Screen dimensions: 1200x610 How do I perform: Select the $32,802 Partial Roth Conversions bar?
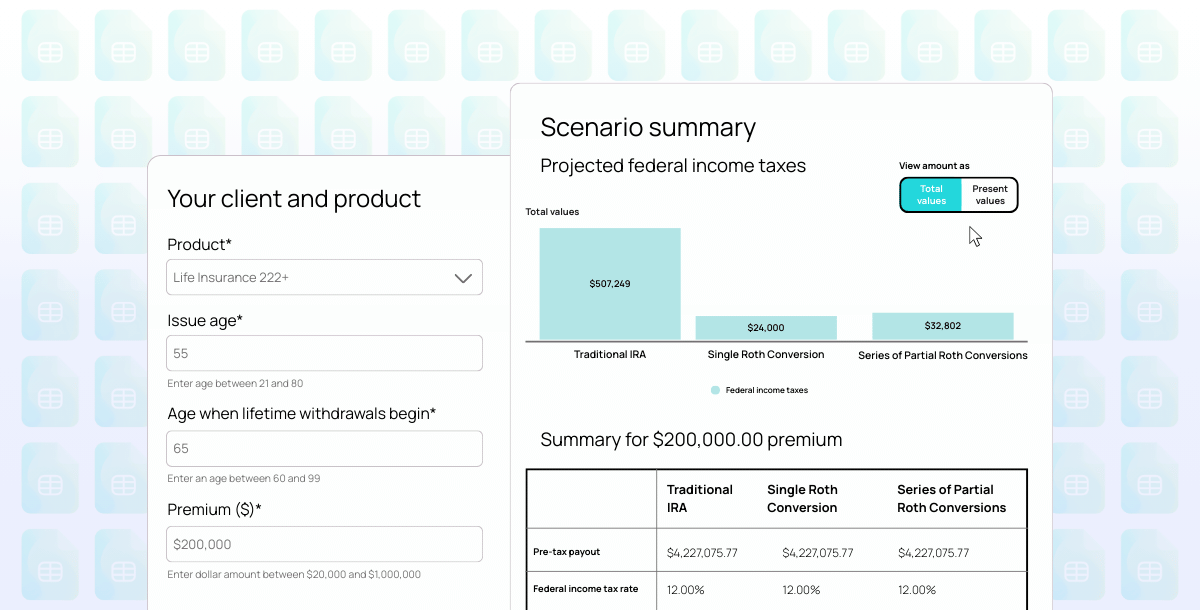(942, 326)
